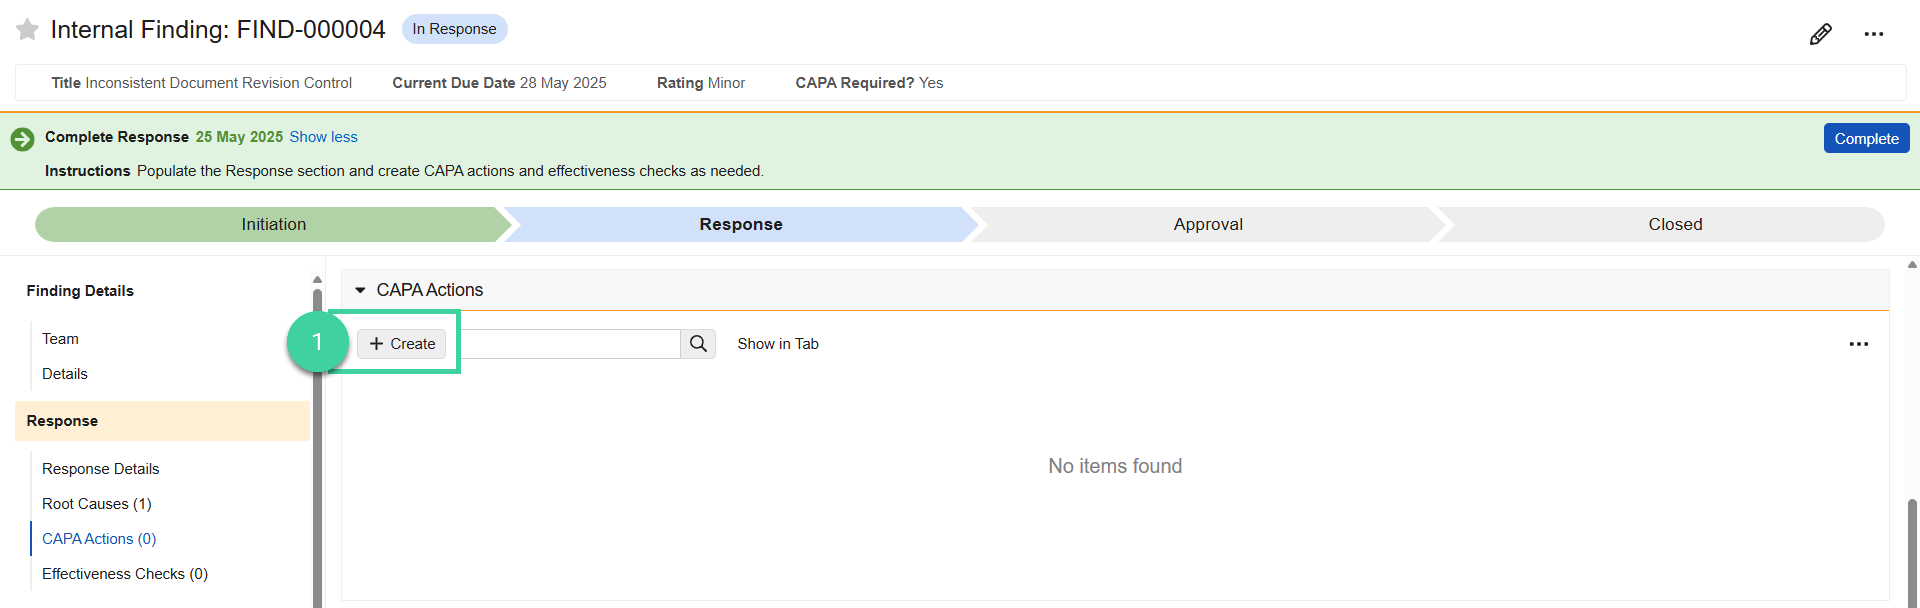Screen dimensions: 1920x608
Task: Click the Rating Minor value
Action: [726, 83]
